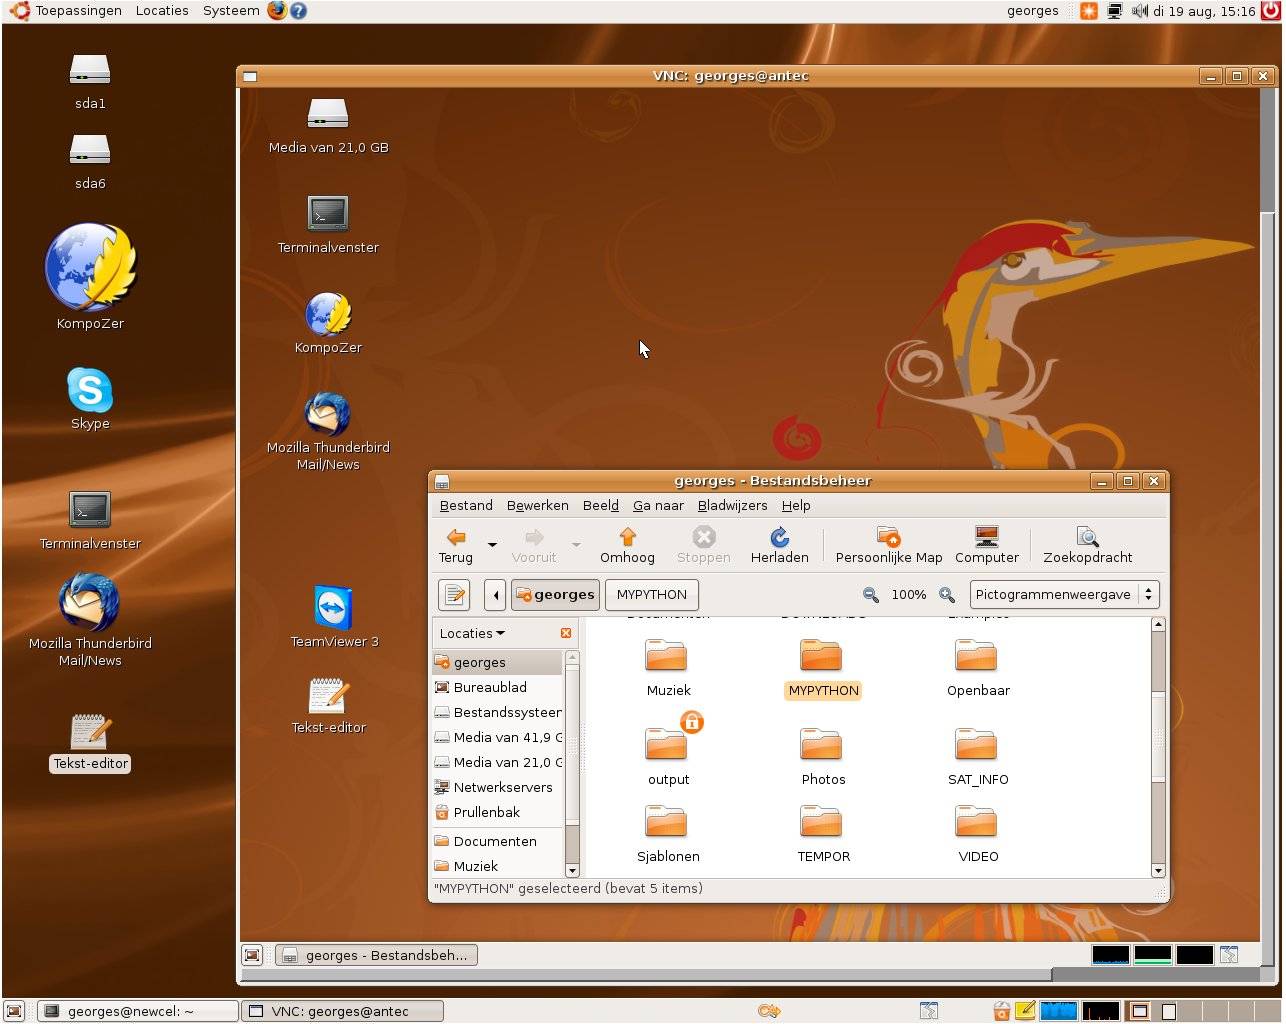
Task: Click the Herladen reload toolbar icon
Action: [x=779, y=545]
